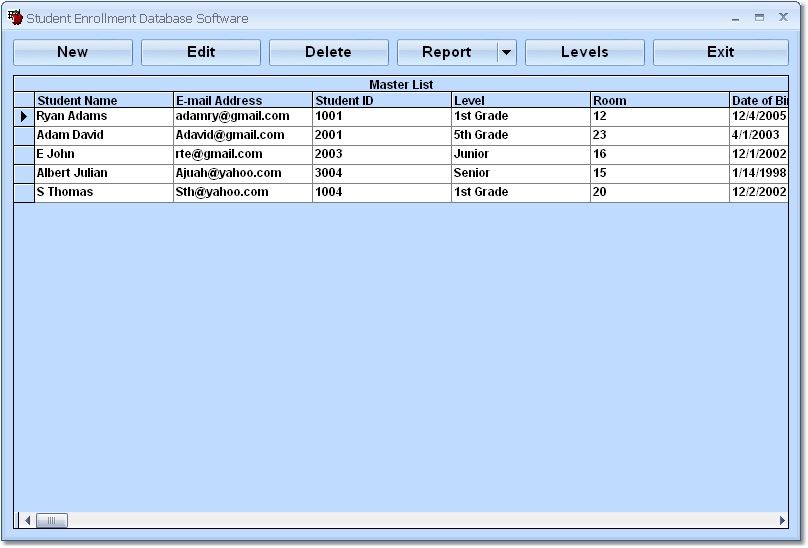Click row selector for S Thomas row

click(24, 193)
